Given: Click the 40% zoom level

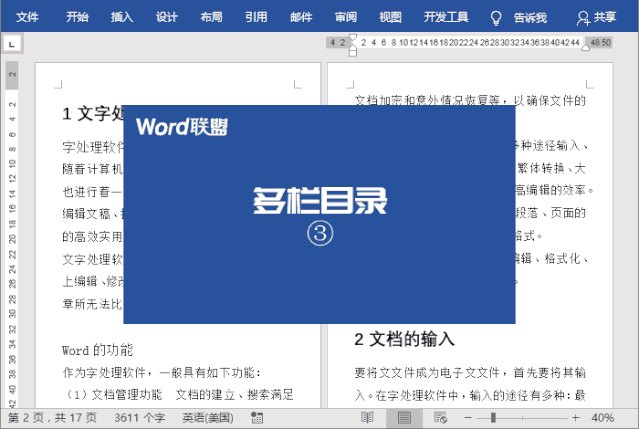Looking at the screenshot, I should 603,418.
